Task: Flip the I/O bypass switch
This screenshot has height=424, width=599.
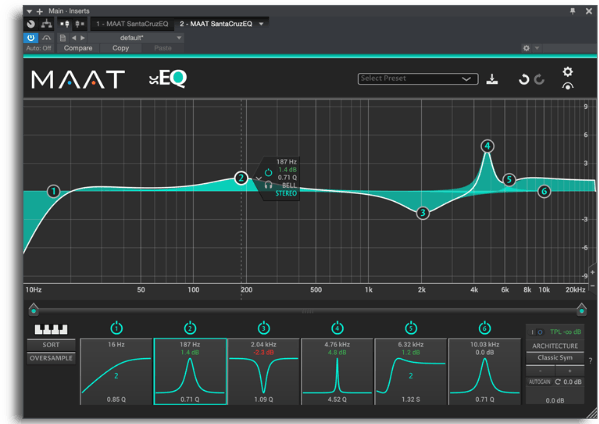Action: [536, 332]
